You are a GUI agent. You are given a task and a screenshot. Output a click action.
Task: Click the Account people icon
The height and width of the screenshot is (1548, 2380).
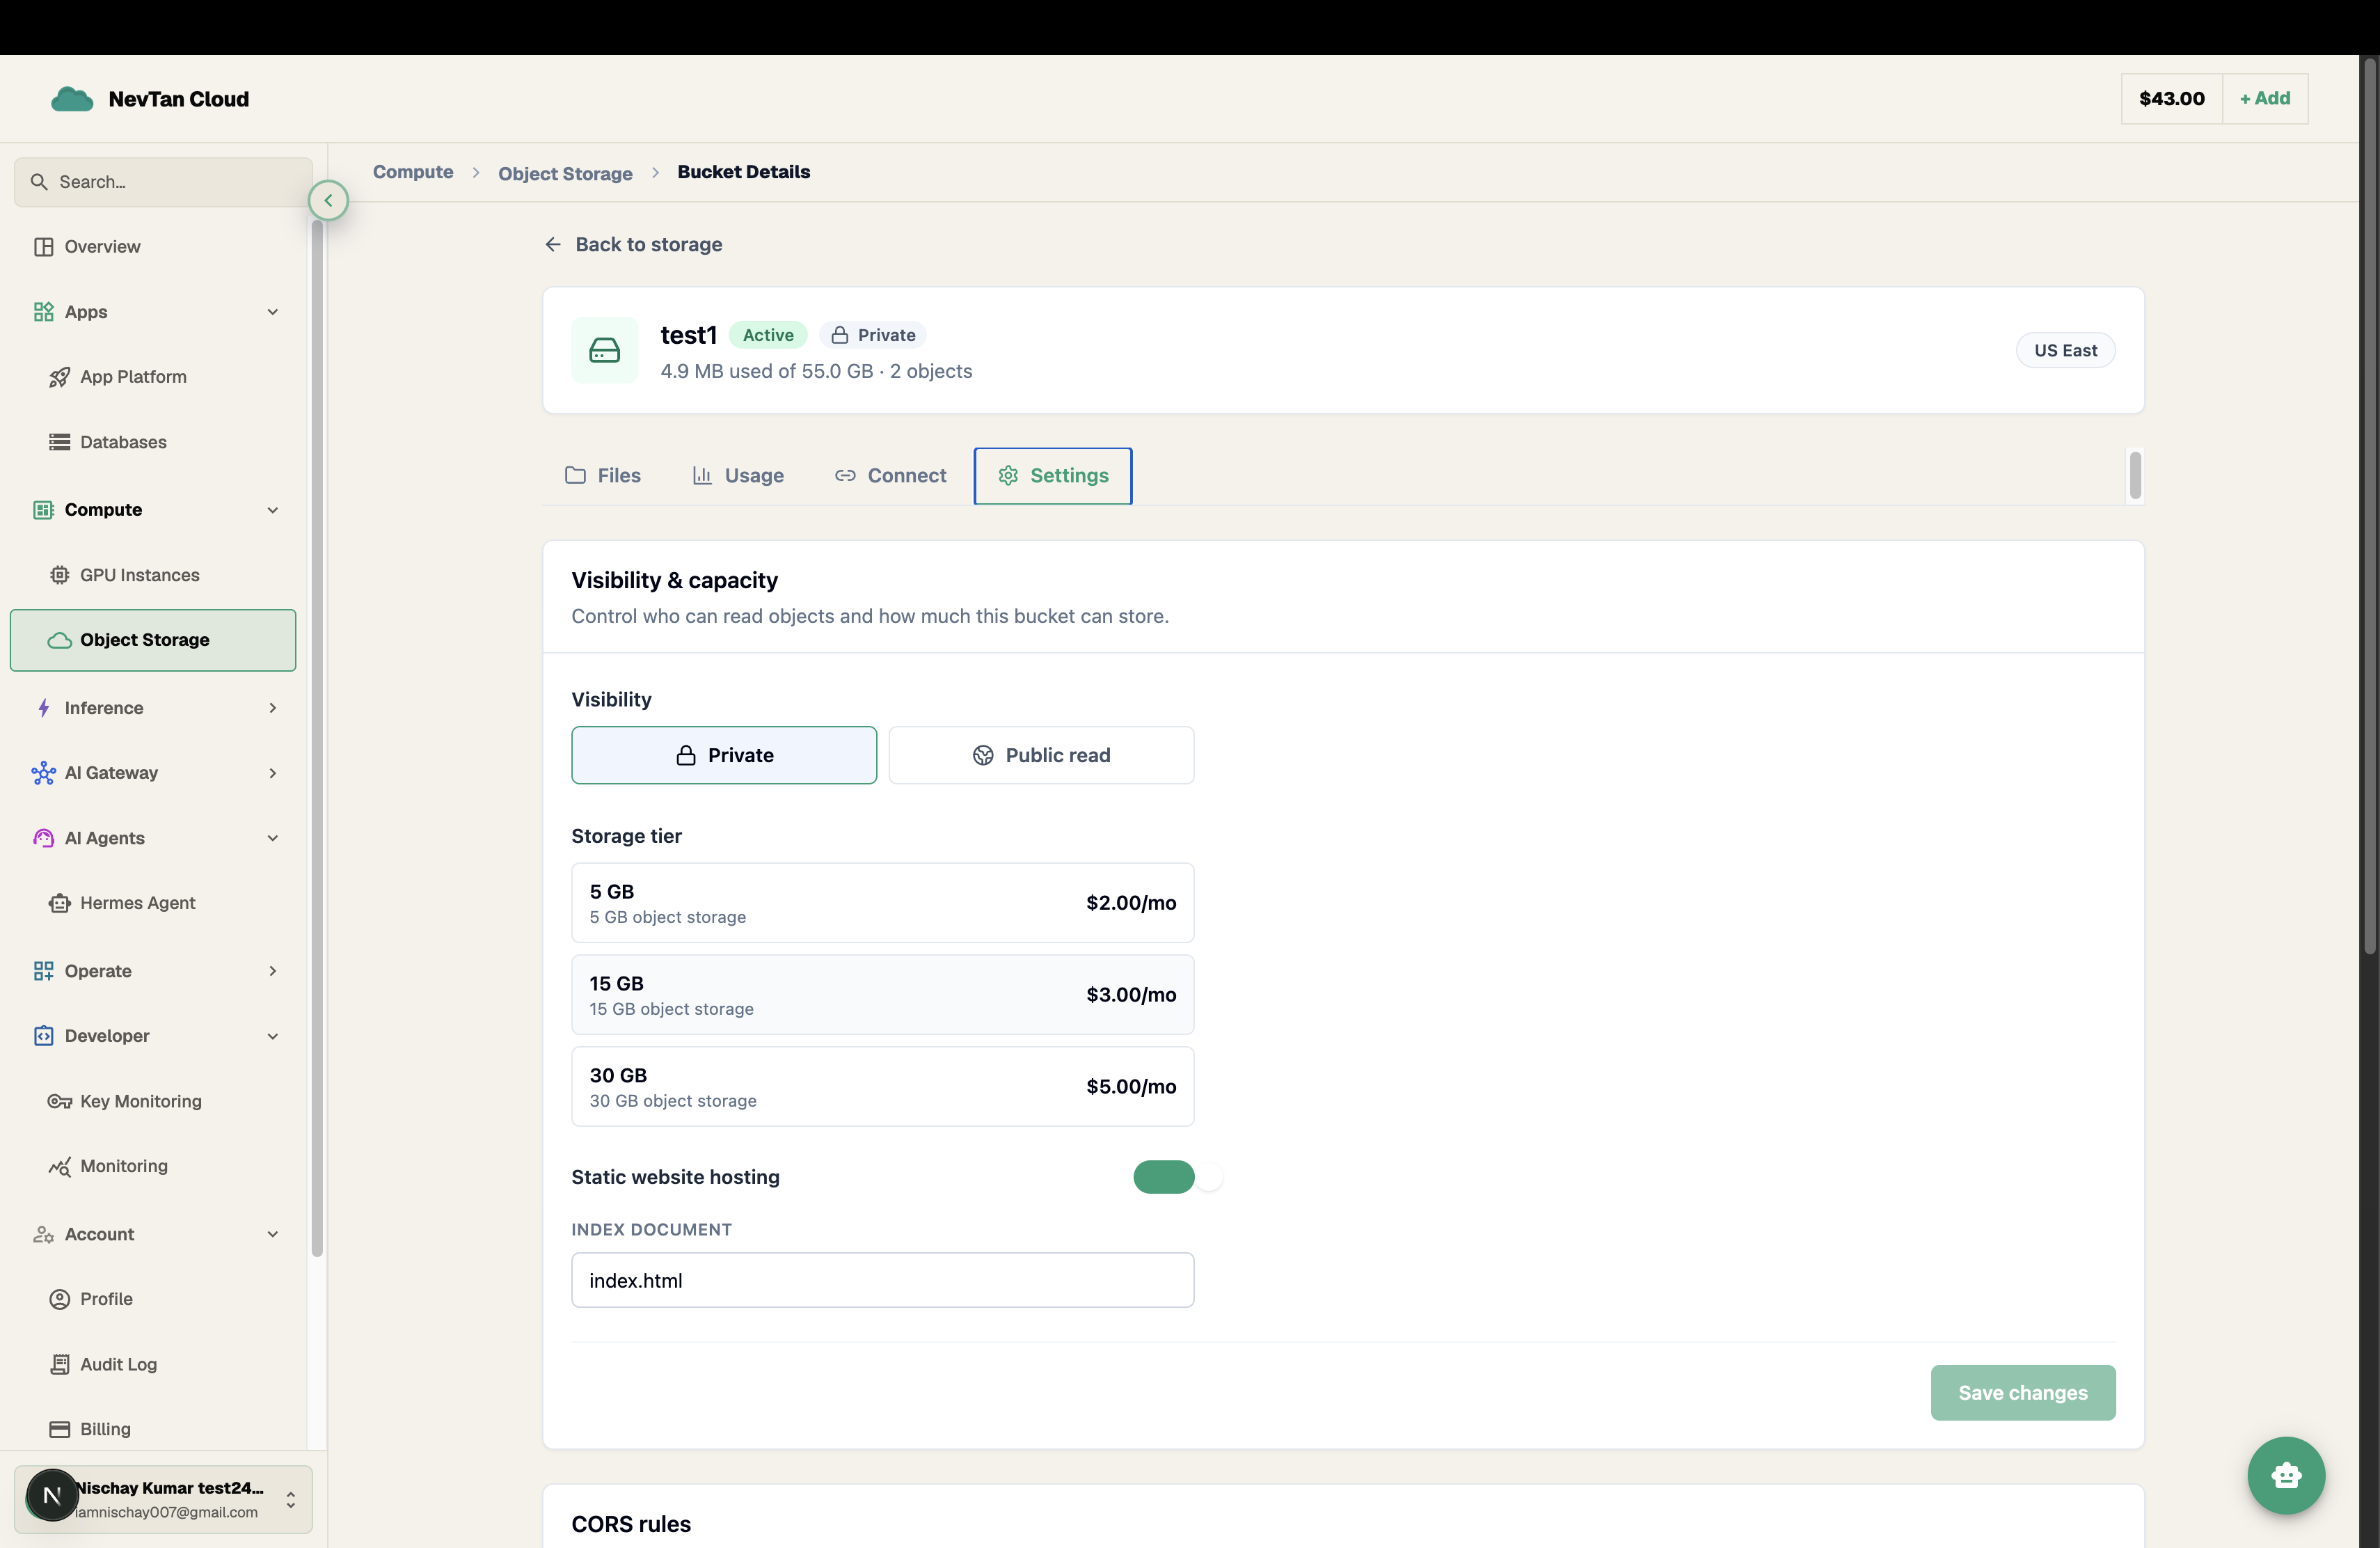(x=43, y=1234)
